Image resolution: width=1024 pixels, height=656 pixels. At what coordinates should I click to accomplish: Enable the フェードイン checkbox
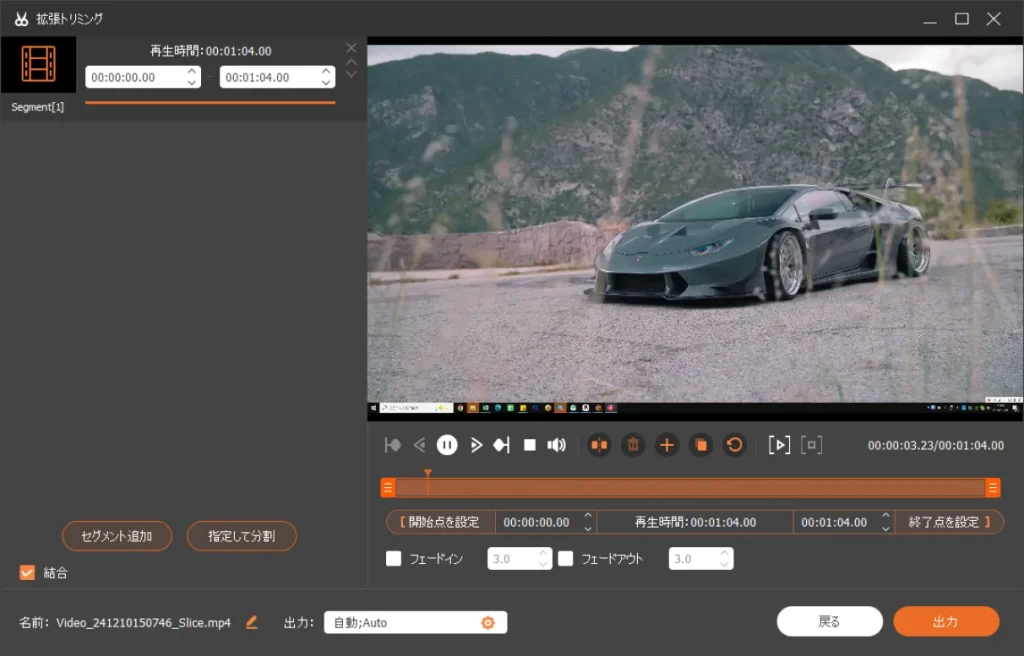pyautogui.click(x=394, y=559)
